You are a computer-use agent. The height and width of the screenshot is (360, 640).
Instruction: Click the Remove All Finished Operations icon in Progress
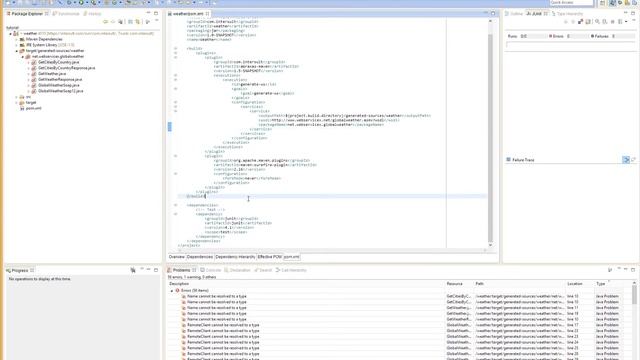[133, 270]
